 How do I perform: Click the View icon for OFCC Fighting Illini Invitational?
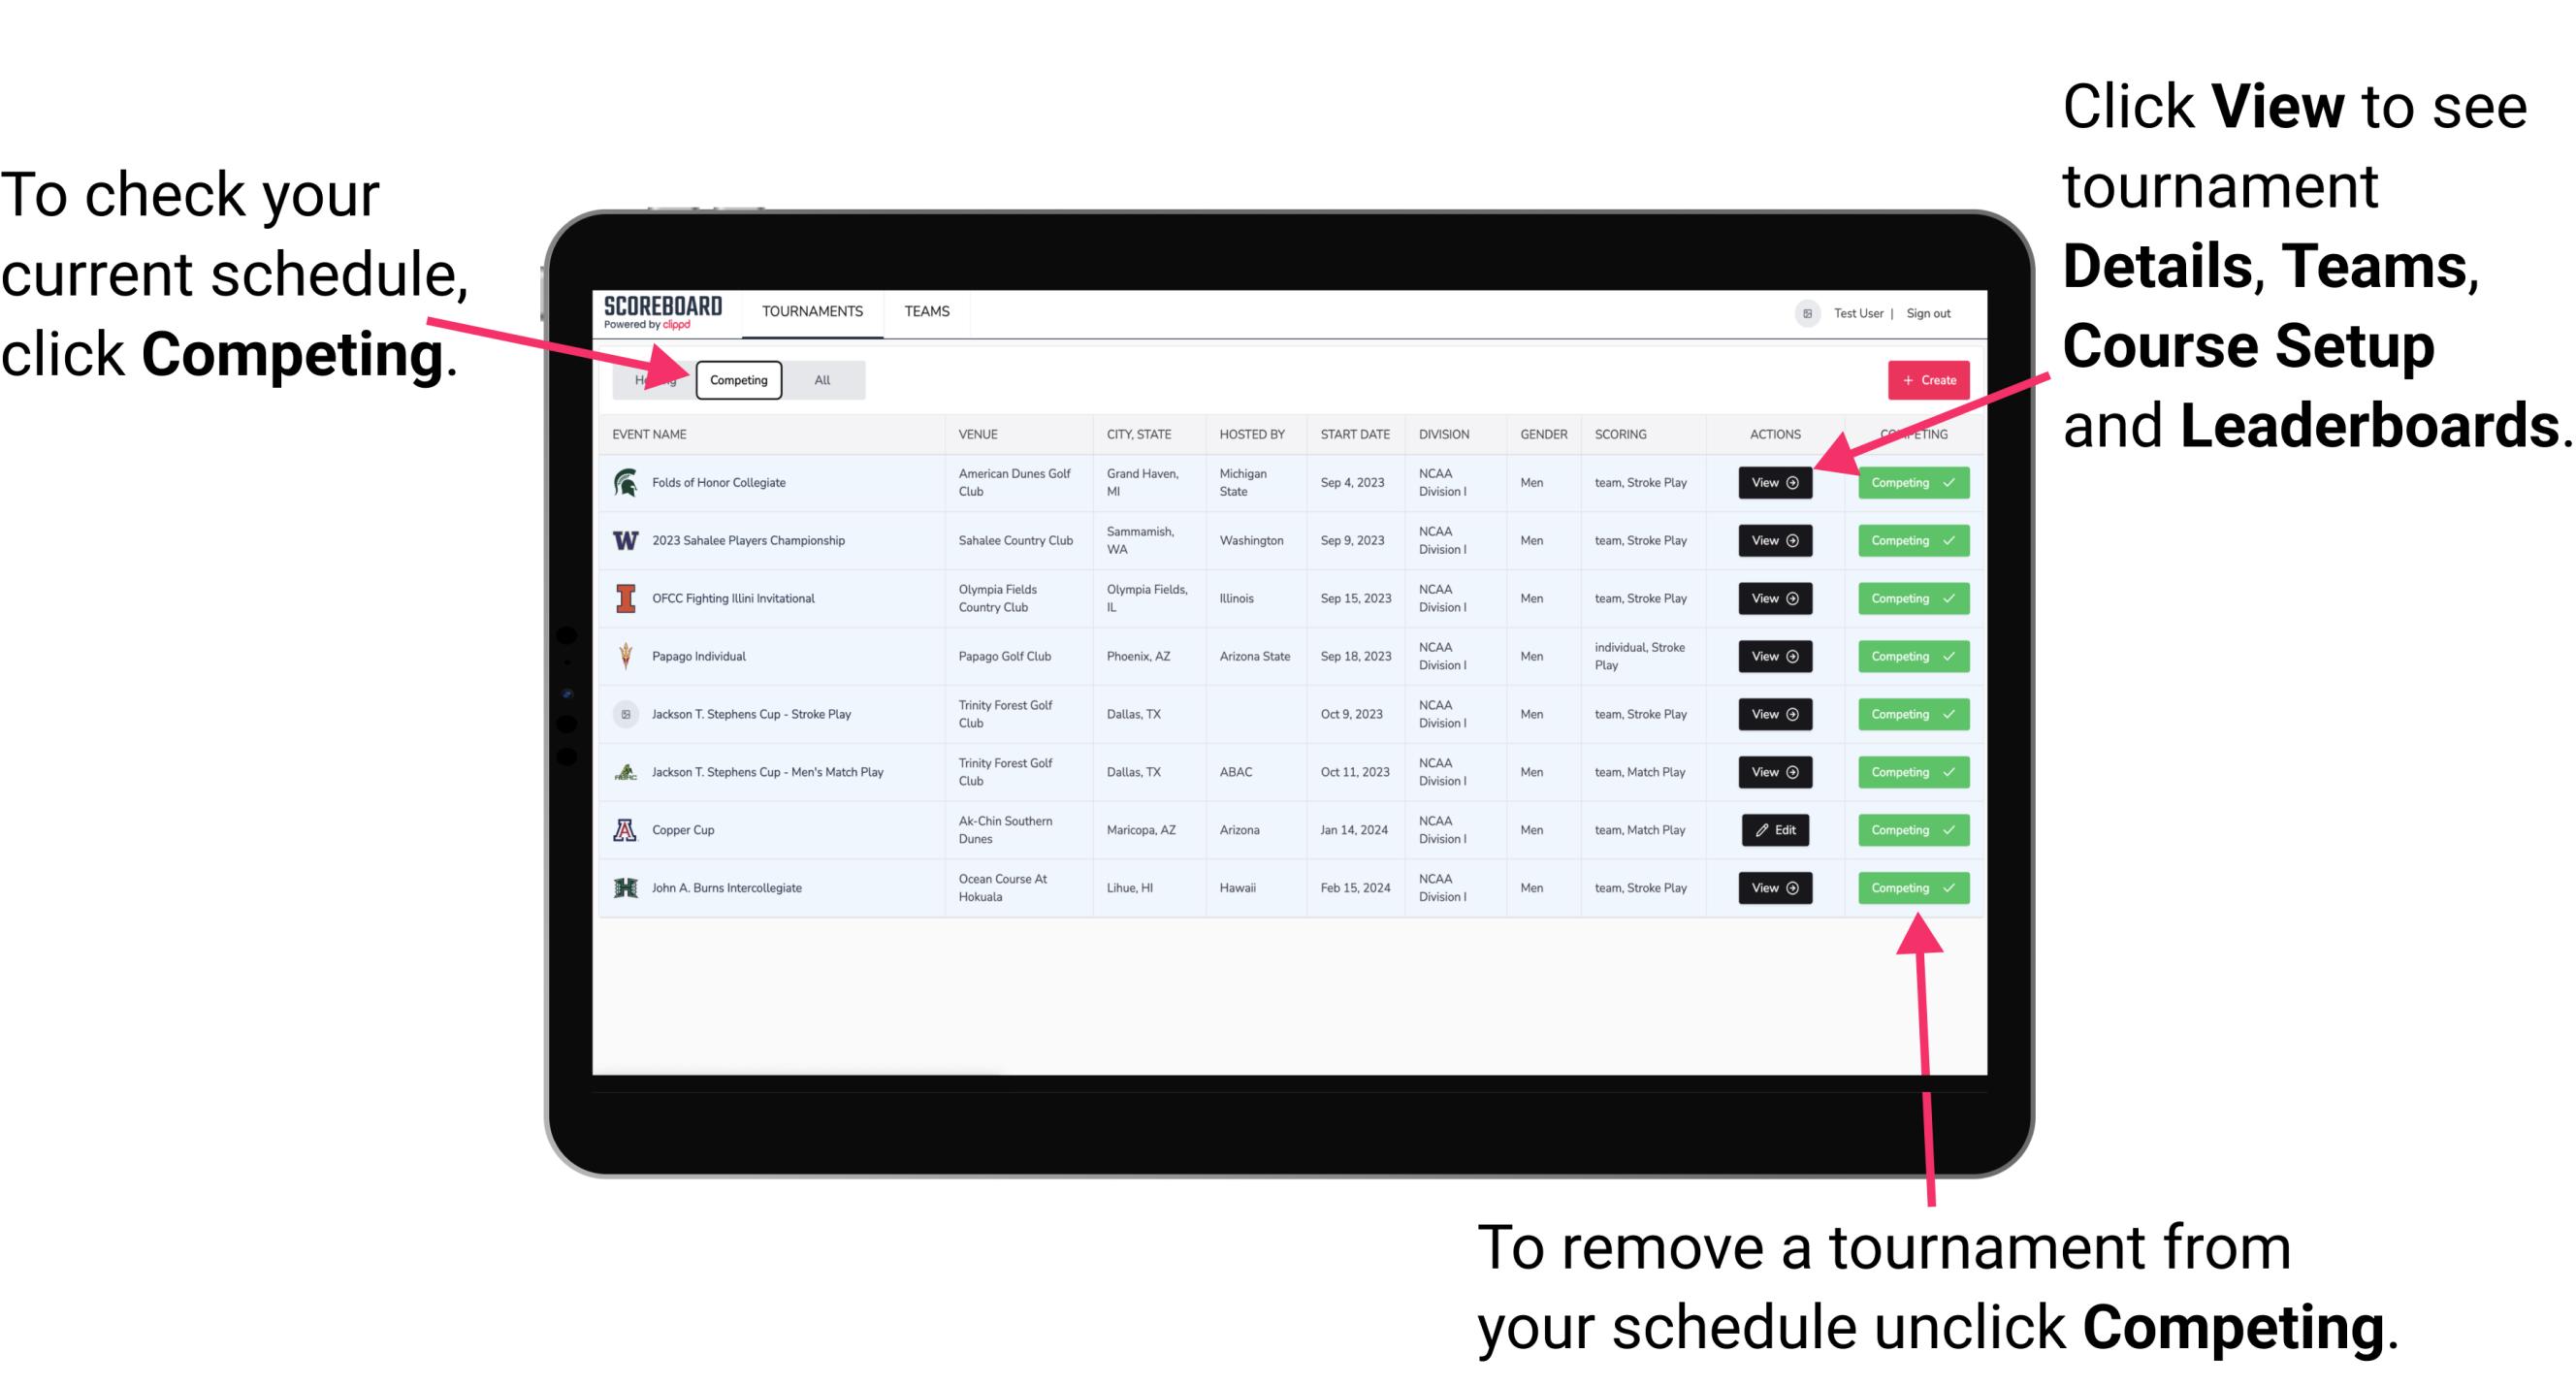[1774, 599]
